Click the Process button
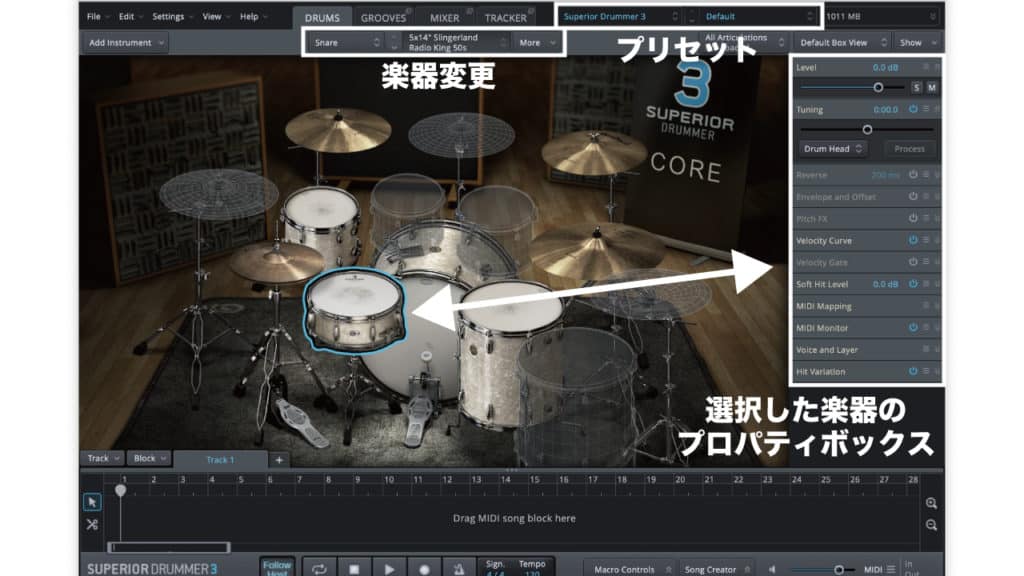This screenshot has width=1024, height=576. 909,149
